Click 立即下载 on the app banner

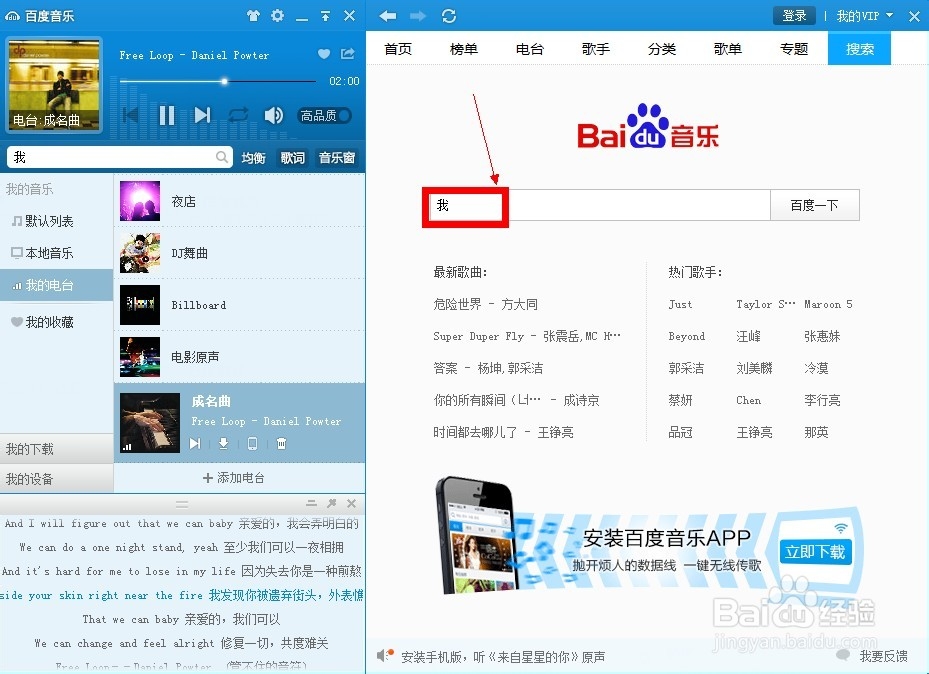tap(815, 552)
